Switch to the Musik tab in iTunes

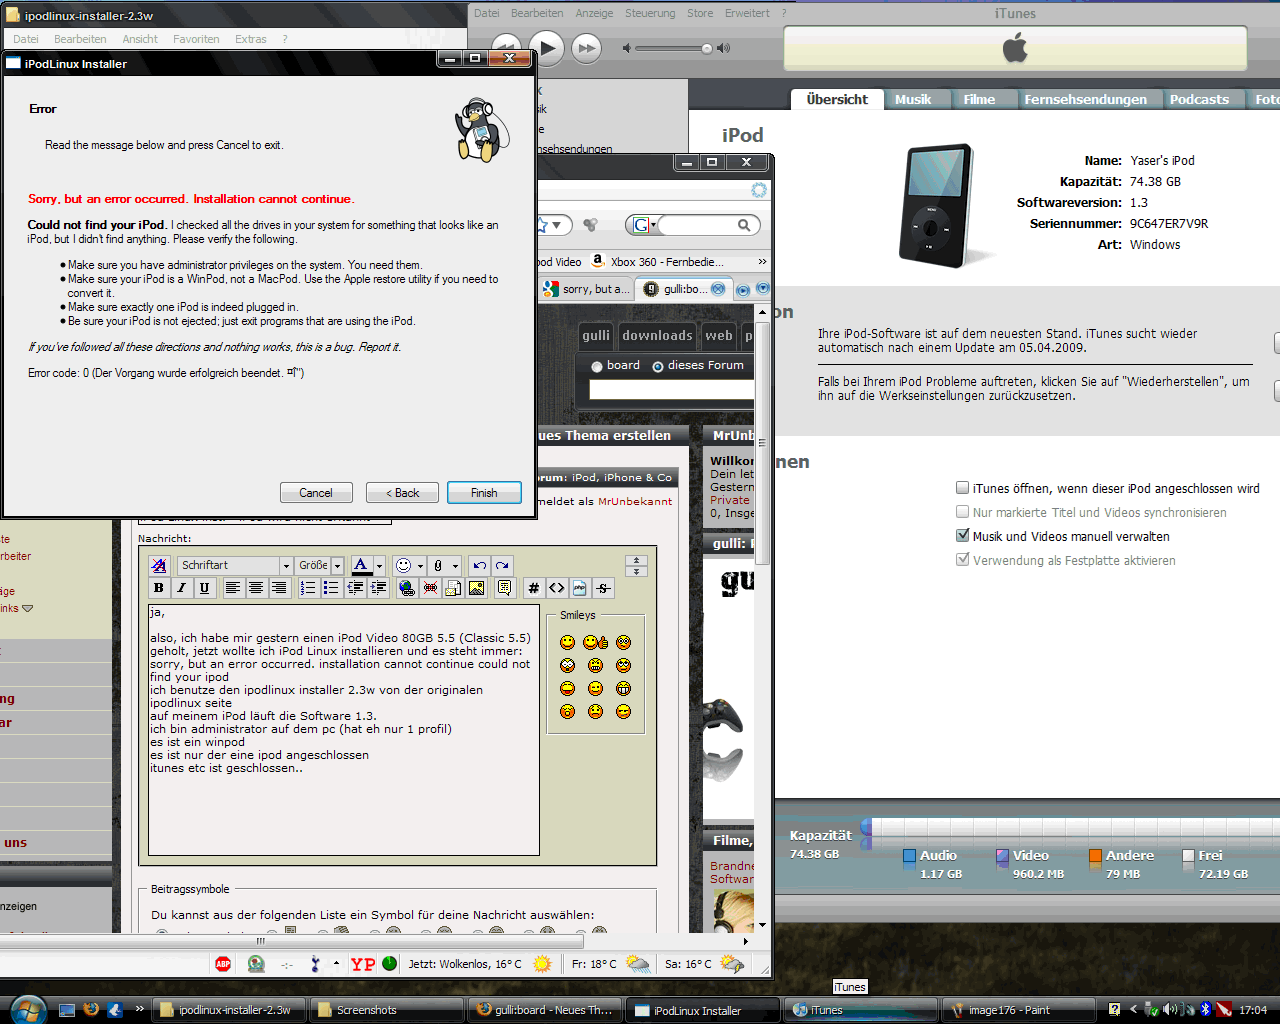click(x=912, y=99)
